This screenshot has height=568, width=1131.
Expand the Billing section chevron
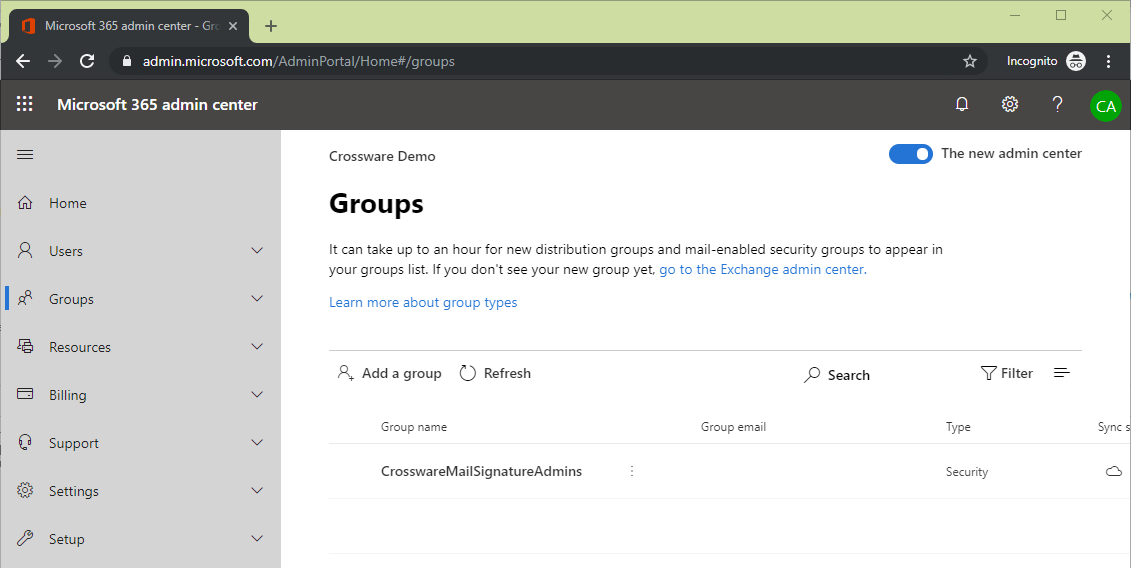point(257,394)
